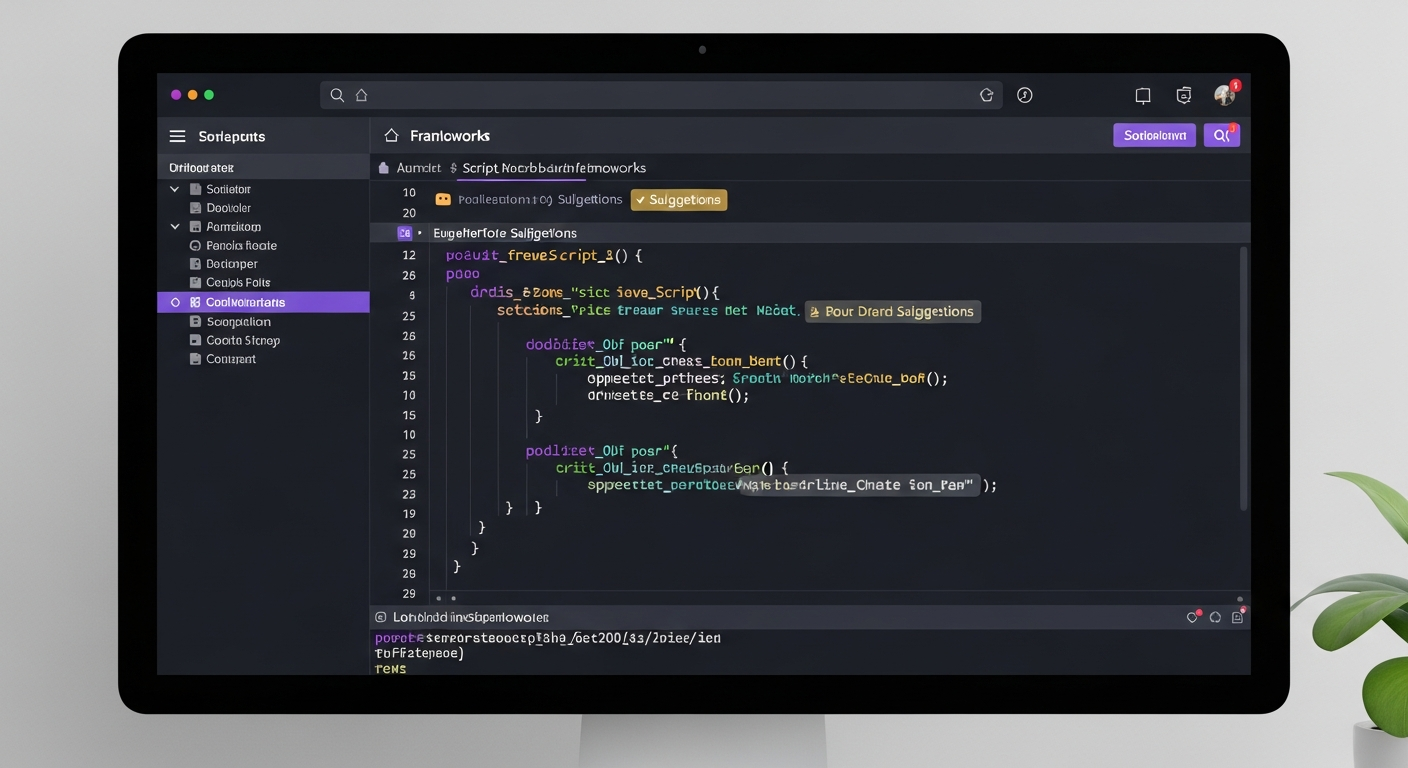Click the yellow Salggetions button with checkmark

click(x=678, y=200)
